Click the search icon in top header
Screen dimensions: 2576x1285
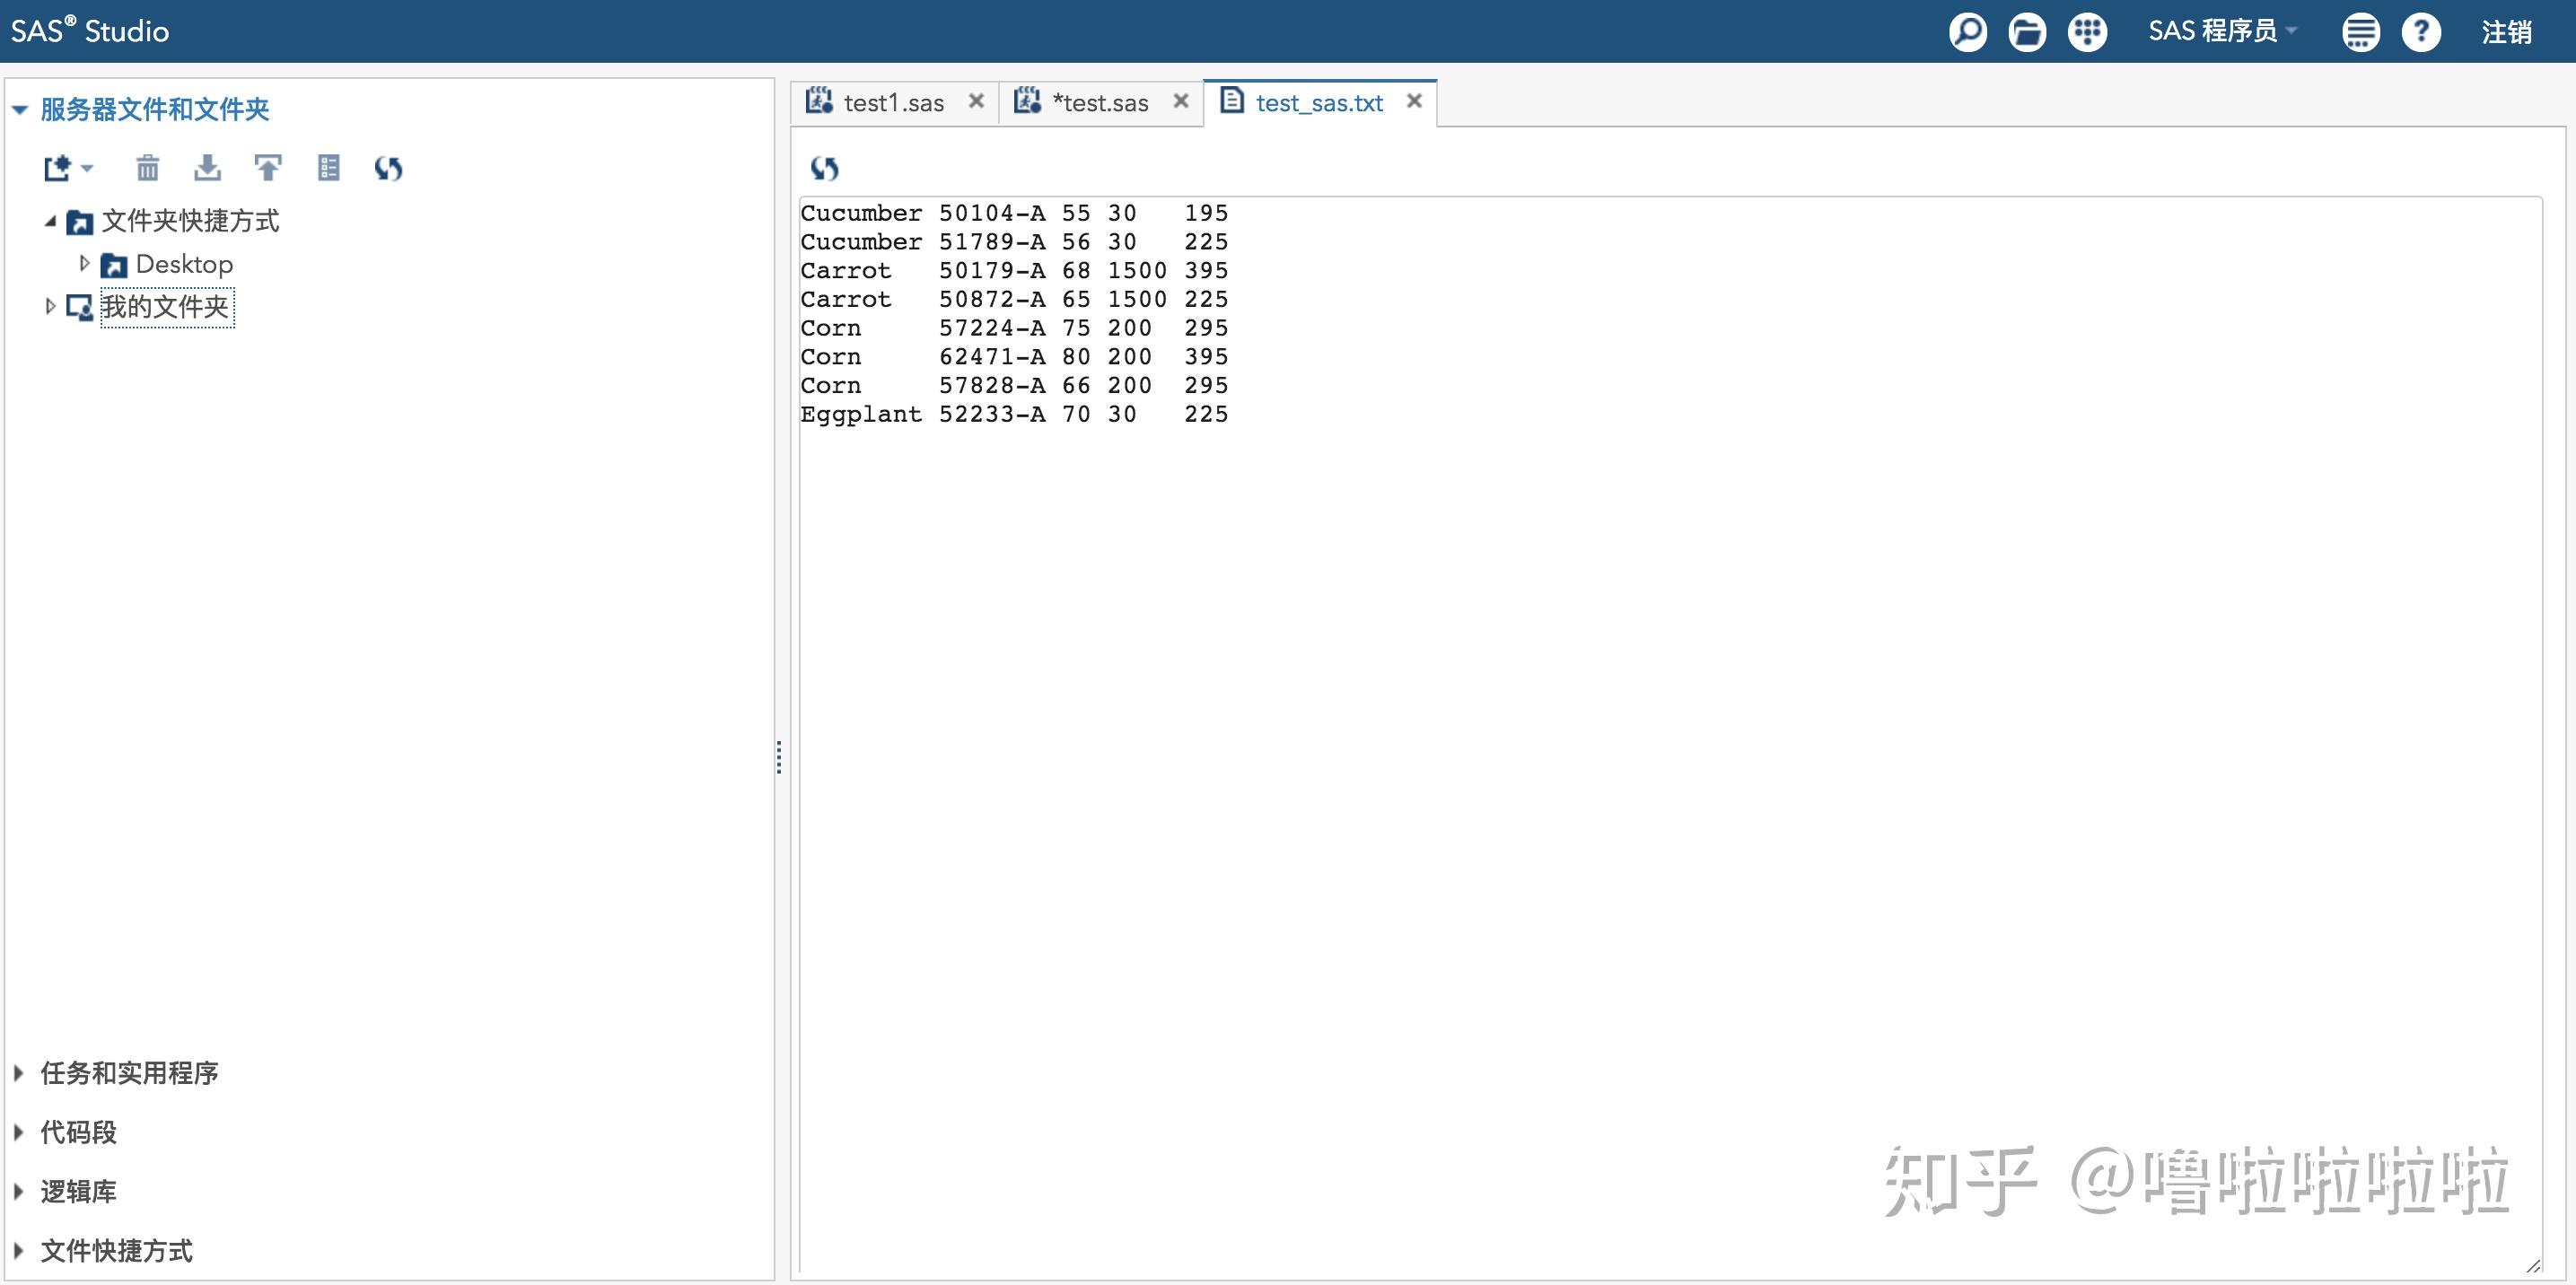point(1967,32)
